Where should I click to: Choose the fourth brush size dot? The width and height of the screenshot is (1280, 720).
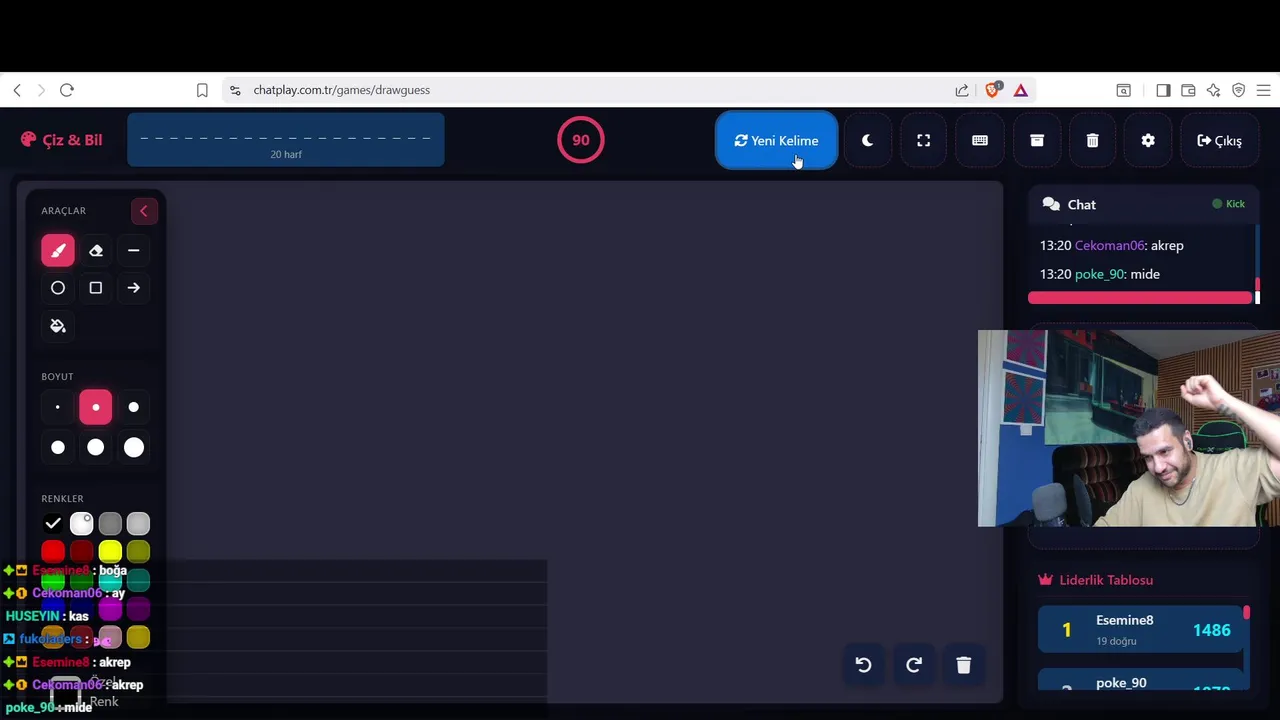(x=58, y=447)
